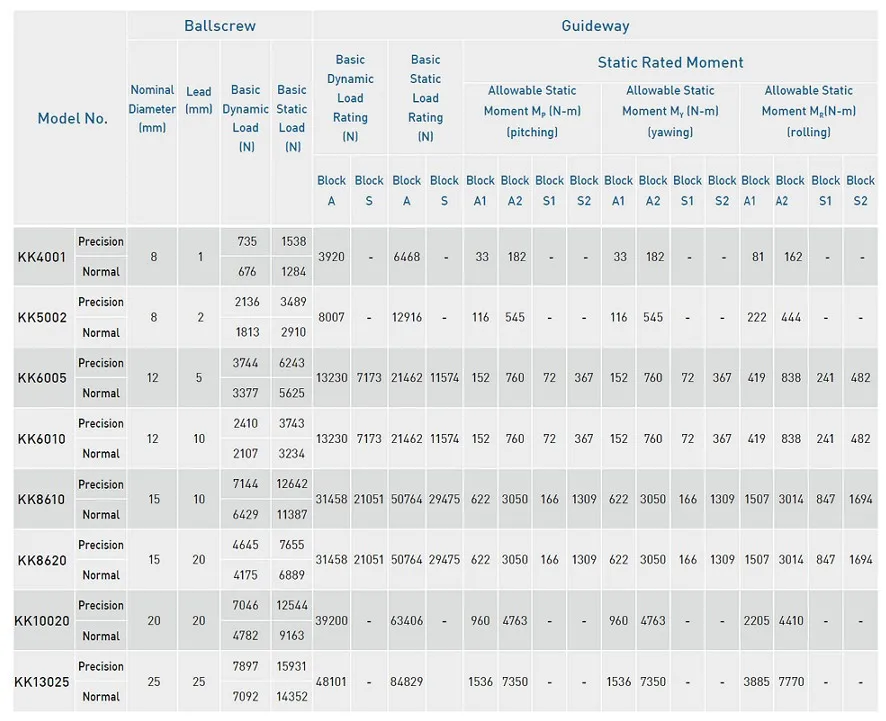Screen dimensions: 886x721
Task: Click the value 7144
Action: (245, 484)
